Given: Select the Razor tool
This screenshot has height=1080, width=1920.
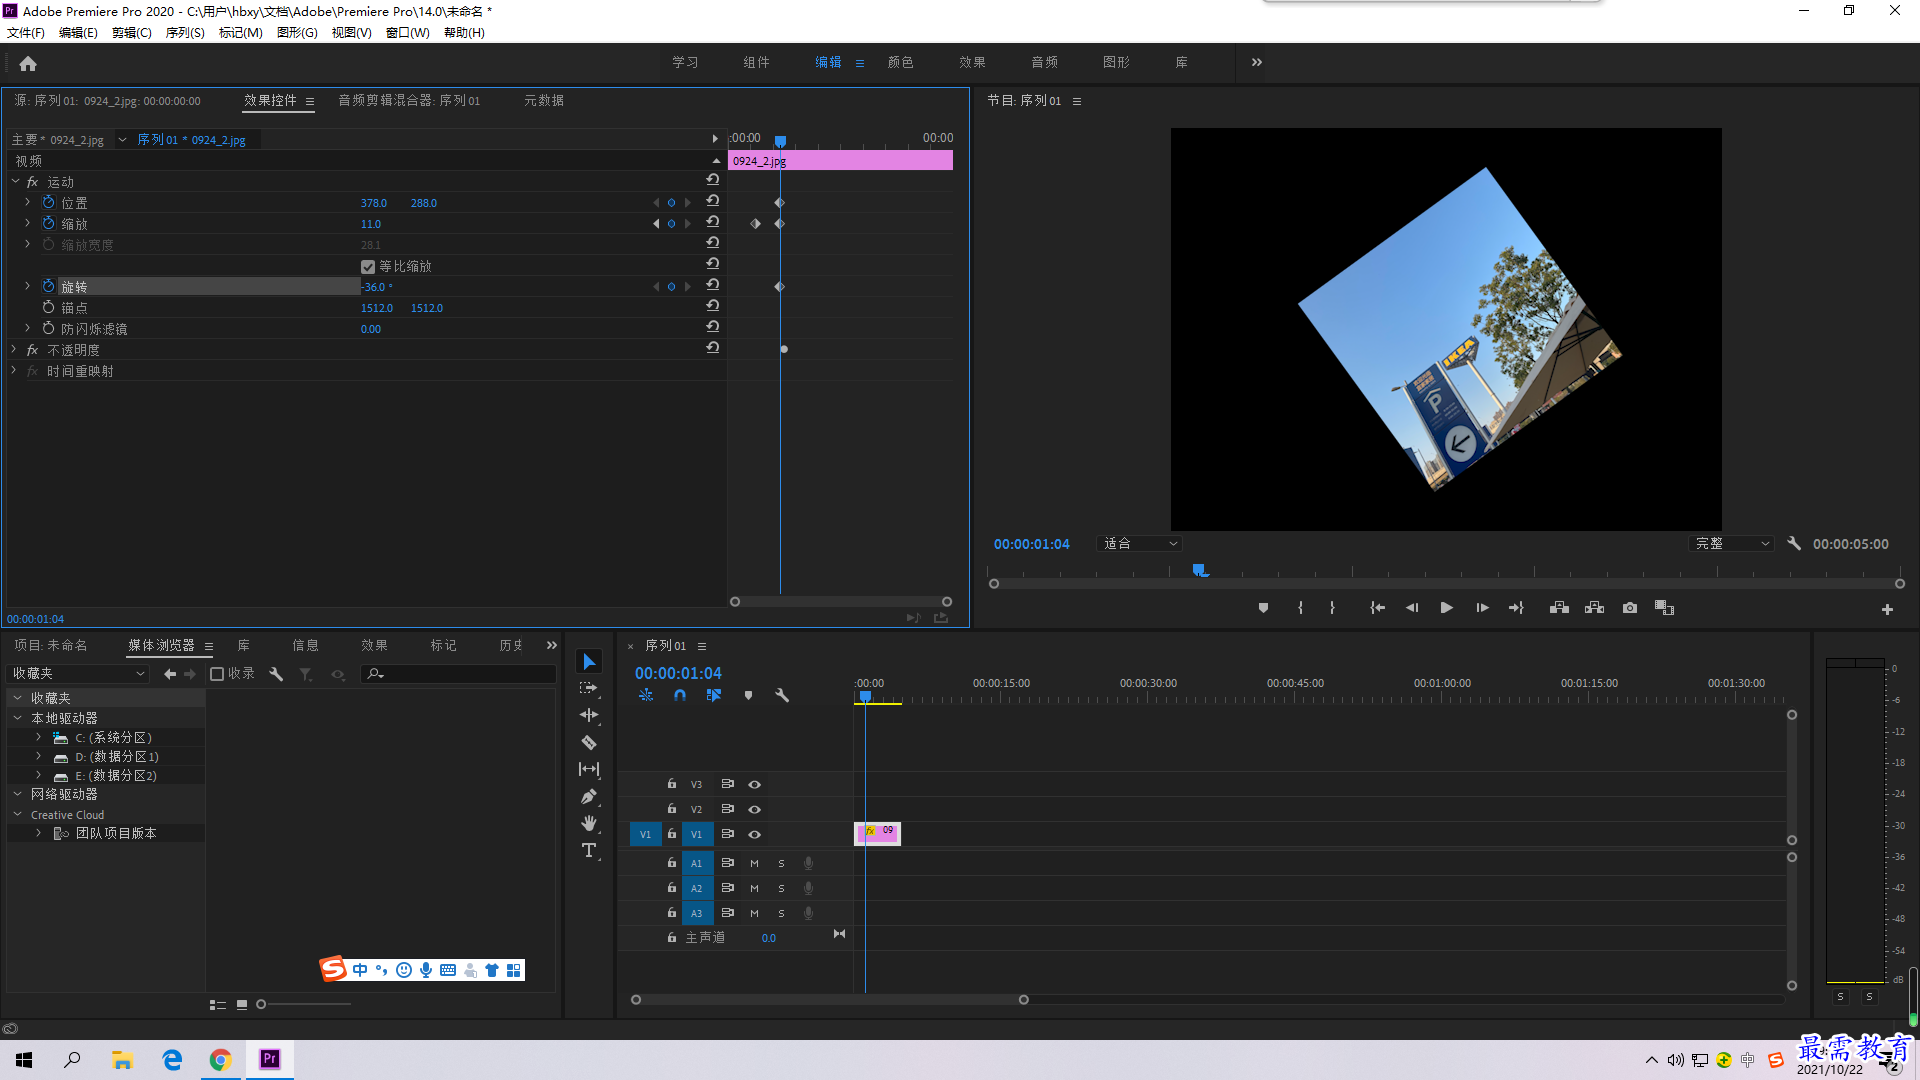Looking at the screenshot, I should (589, 743).
